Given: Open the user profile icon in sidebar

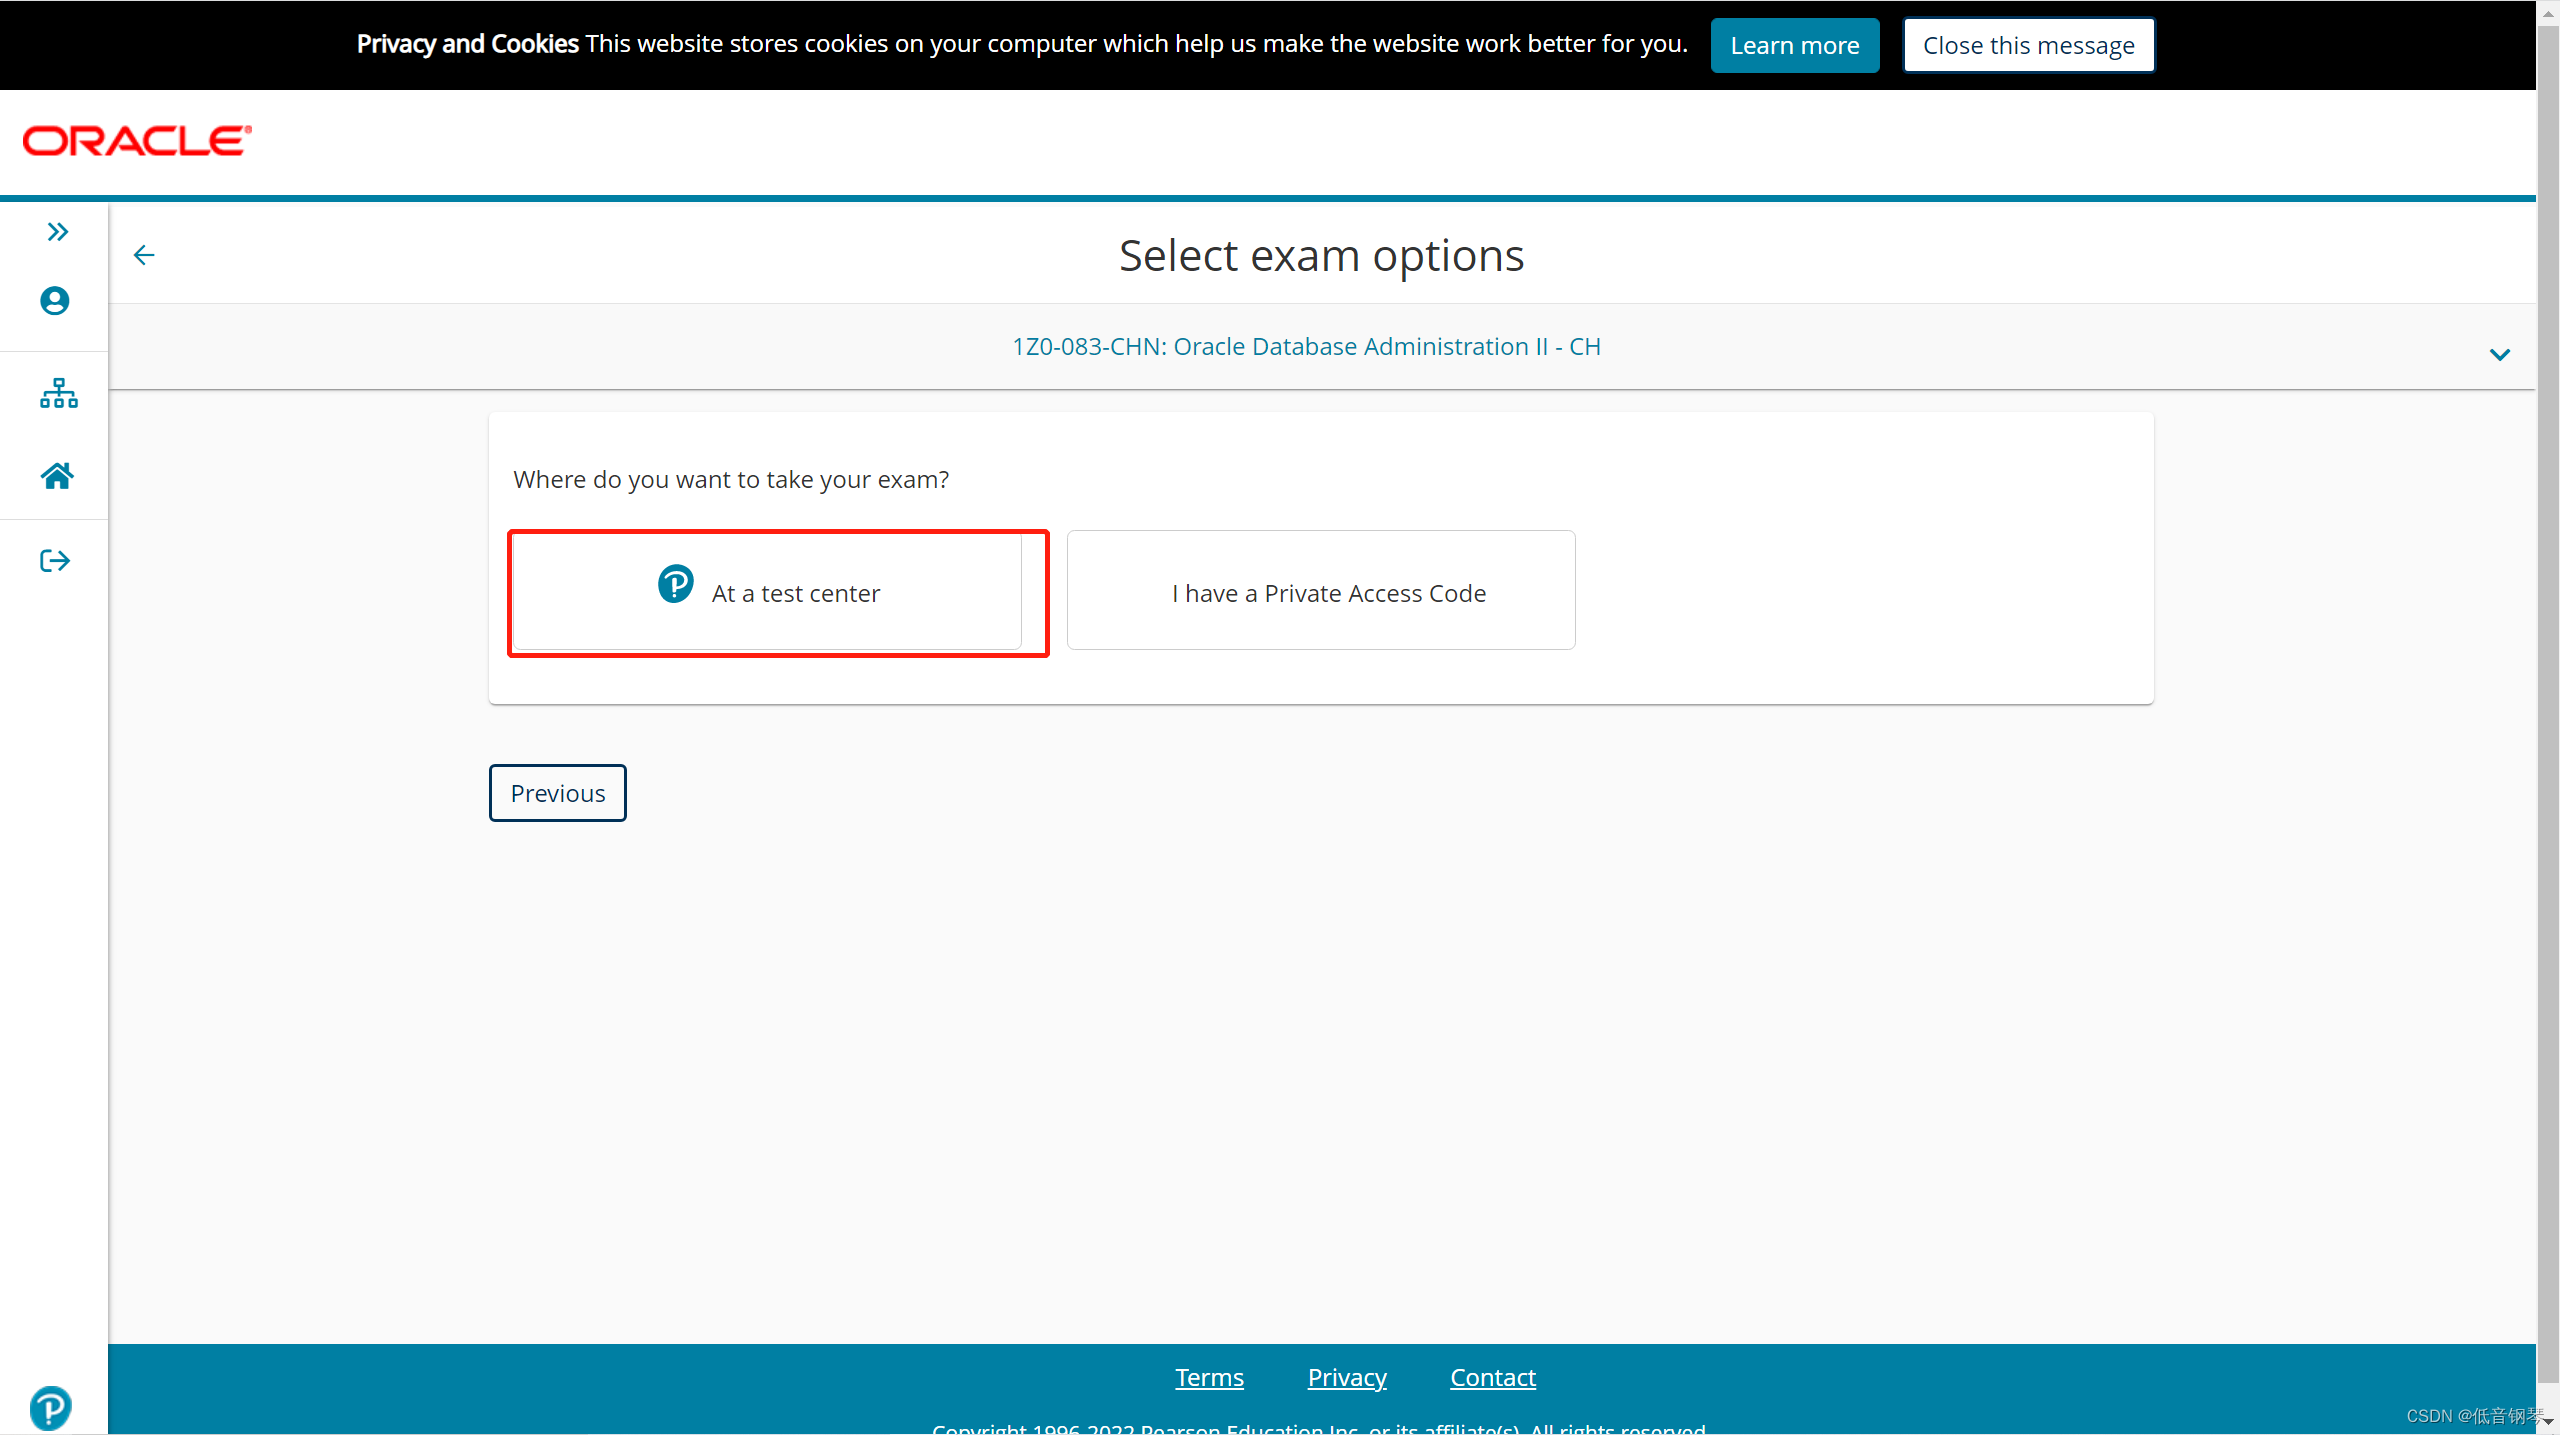Looking at the screenshot, I should point(55,301).
